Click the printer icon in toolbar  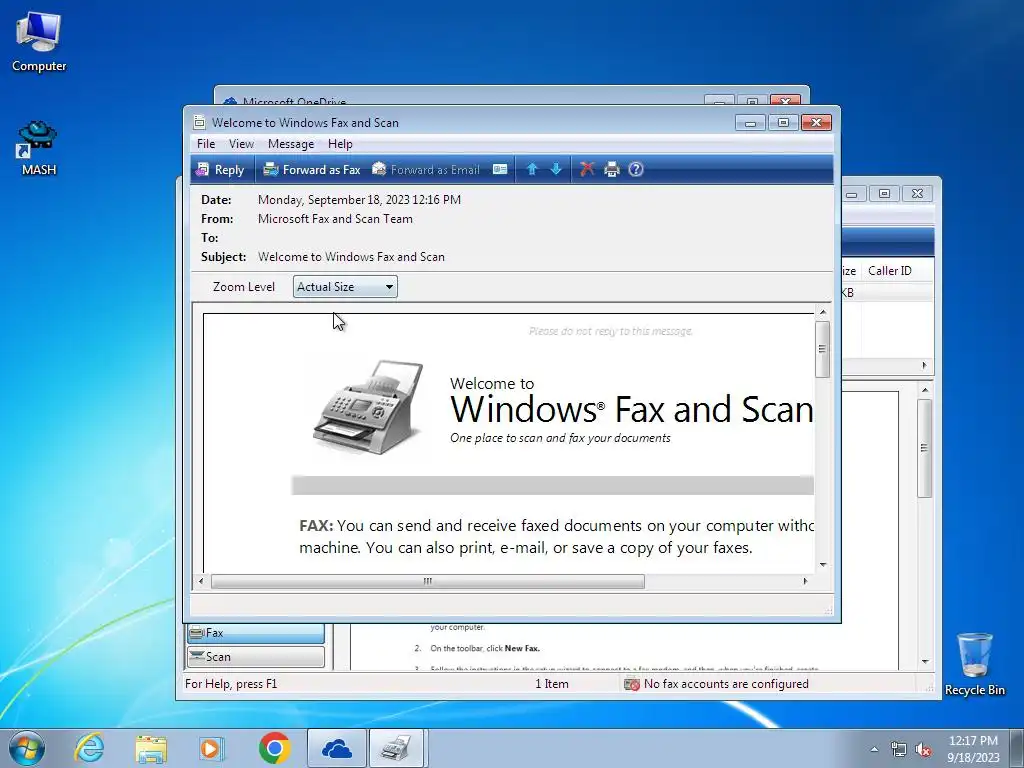click(612, 170)
